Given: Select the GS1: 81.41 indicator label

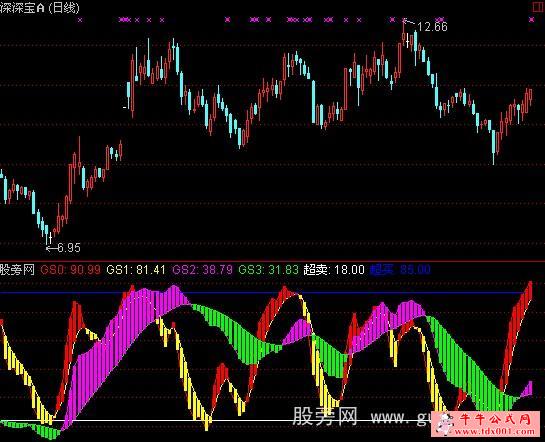Looking at the screenshot, I should pos(136,270).
